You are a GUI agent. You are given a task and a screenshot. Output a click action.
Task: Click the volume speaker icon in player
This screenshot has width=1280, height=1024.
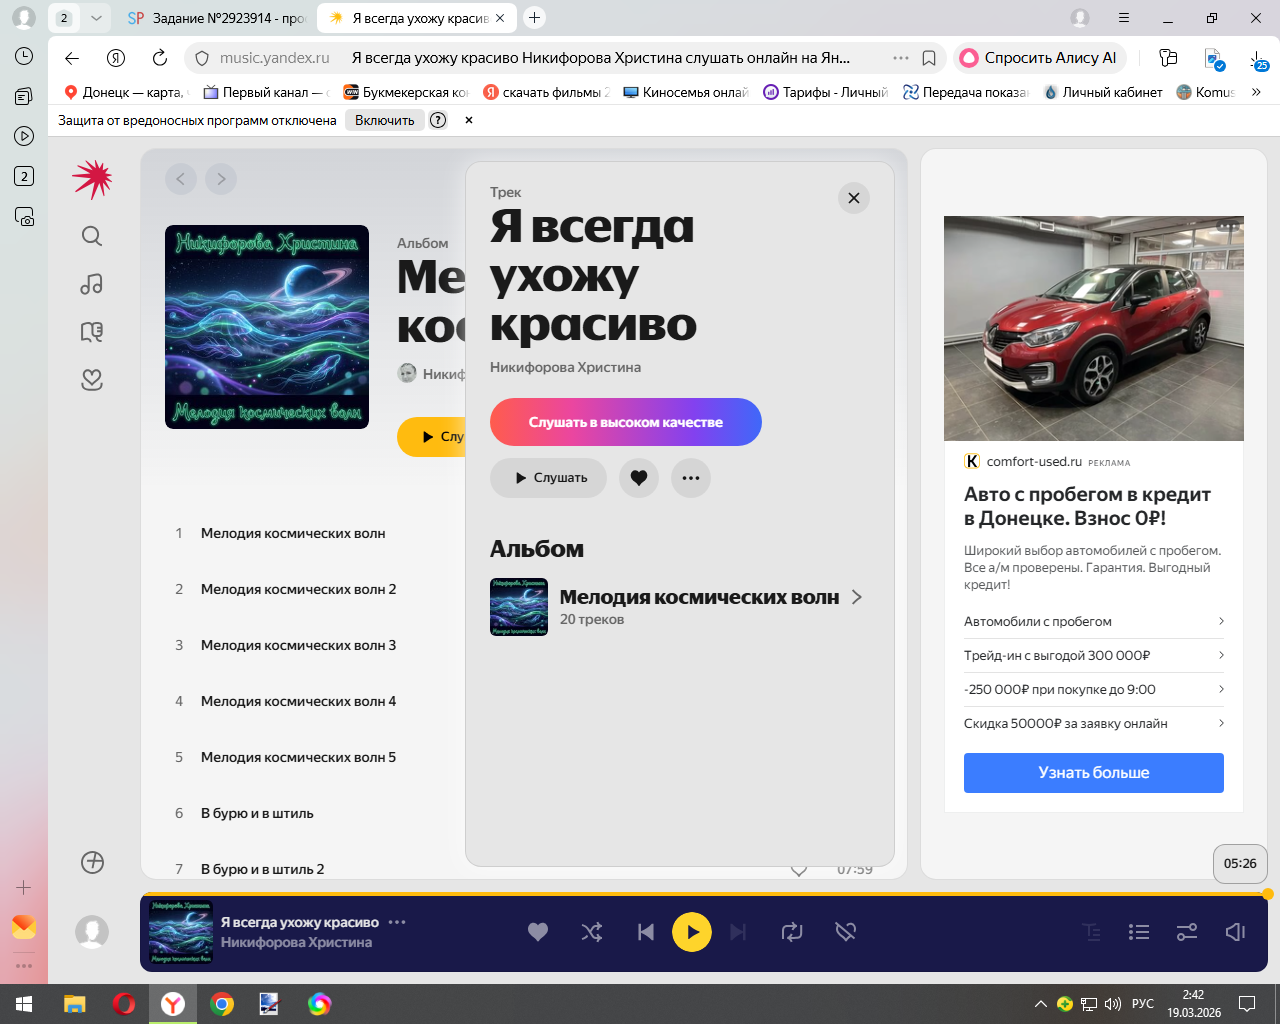point(1235,932)
